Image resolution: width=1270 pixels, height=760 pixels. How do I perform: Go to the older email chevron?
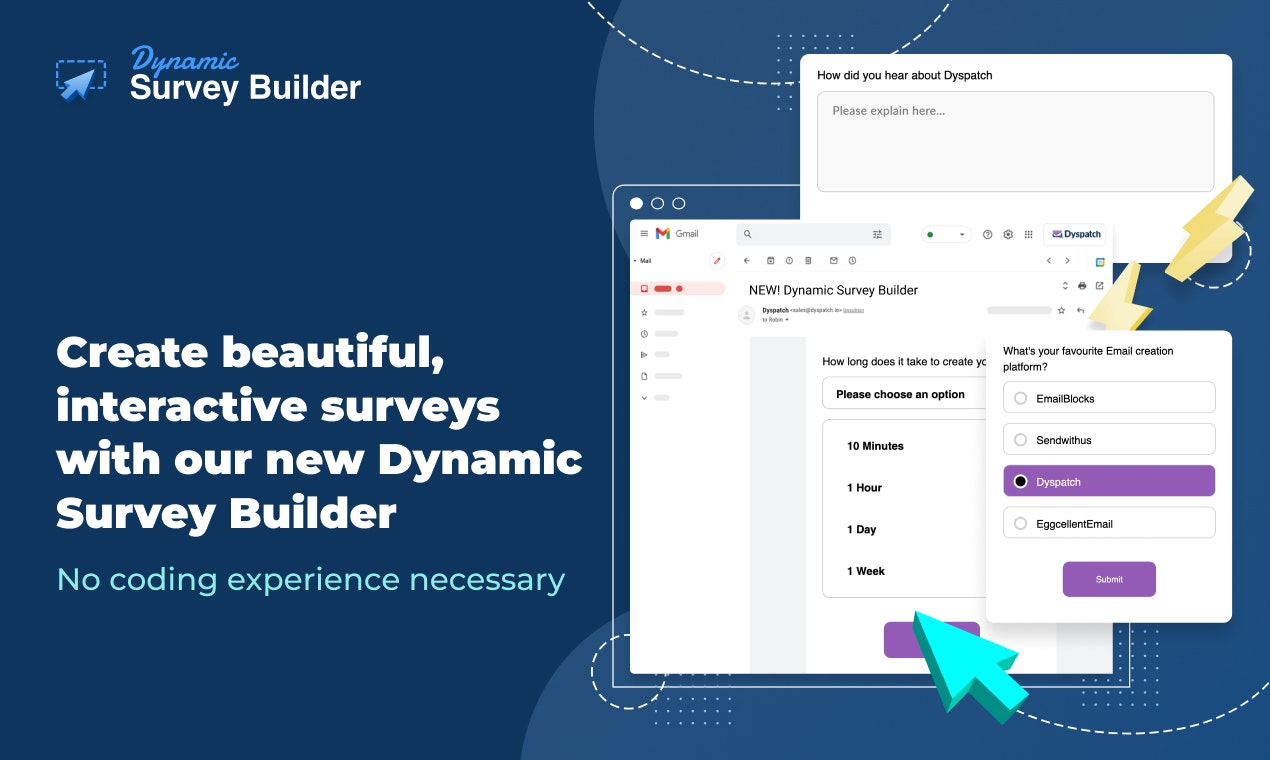(1067, 261)
